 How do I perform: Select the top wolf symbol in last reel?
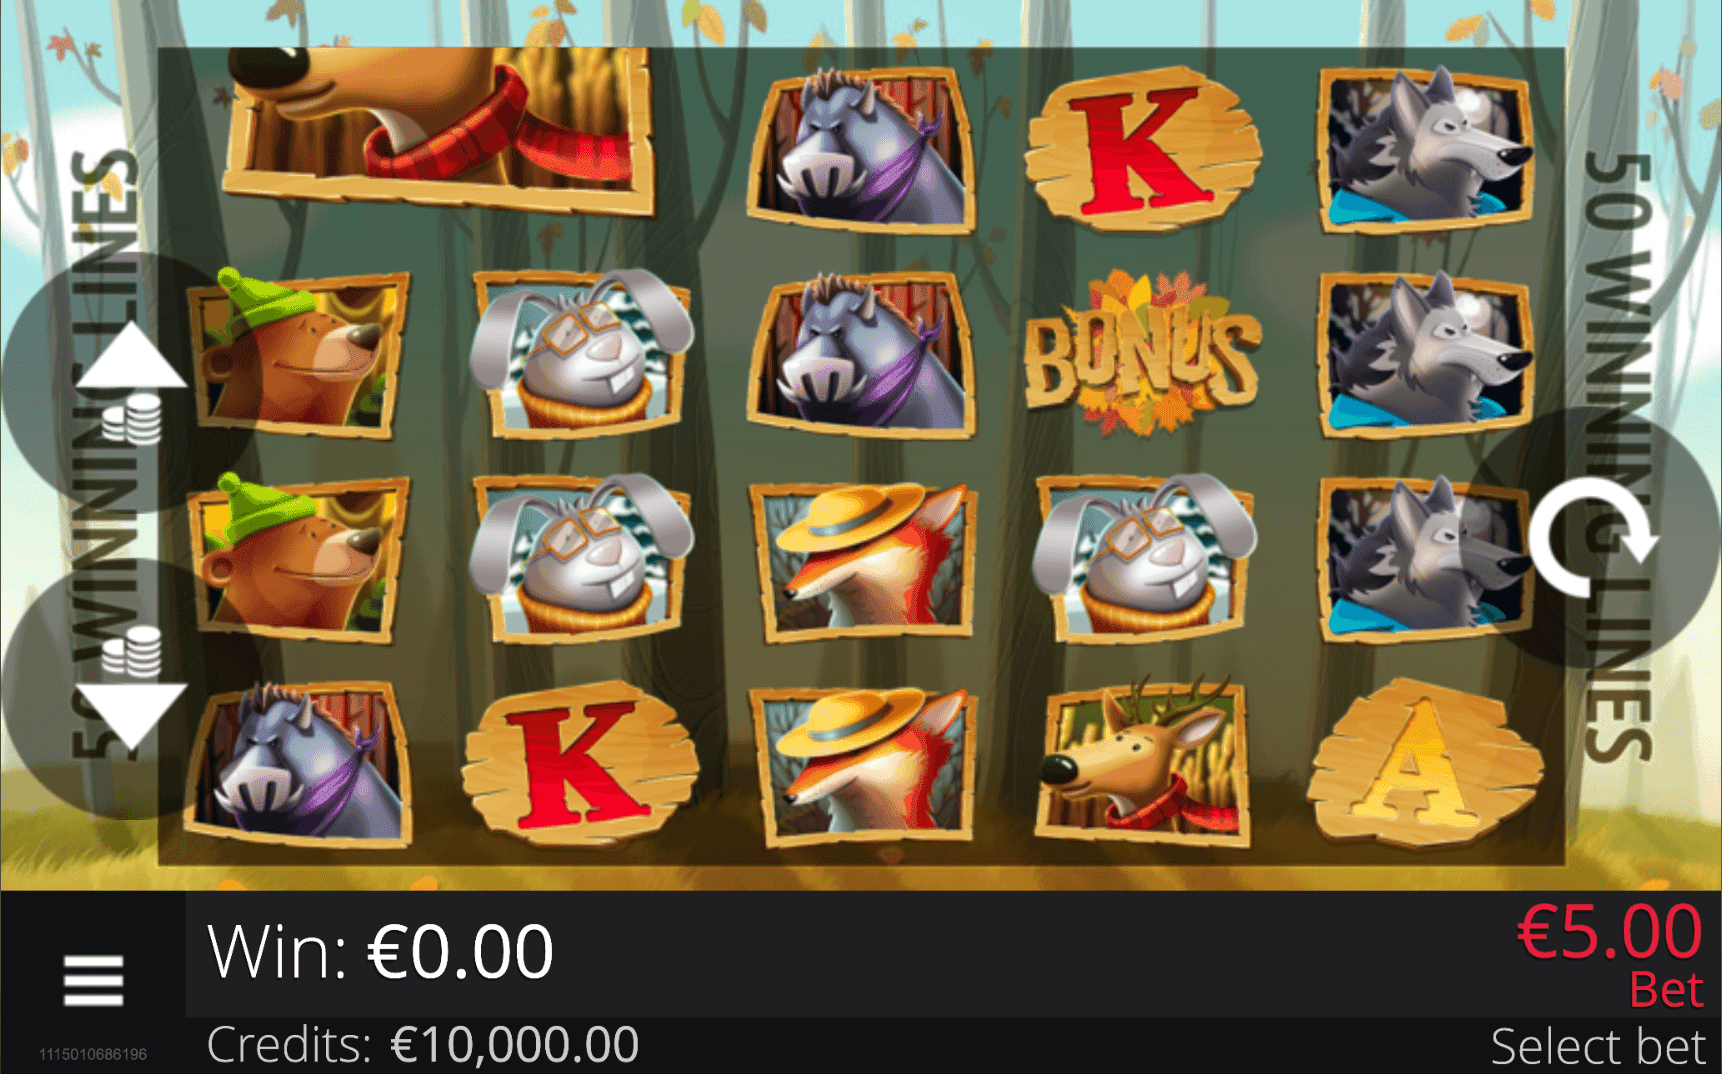click(x=1425, y=149)
